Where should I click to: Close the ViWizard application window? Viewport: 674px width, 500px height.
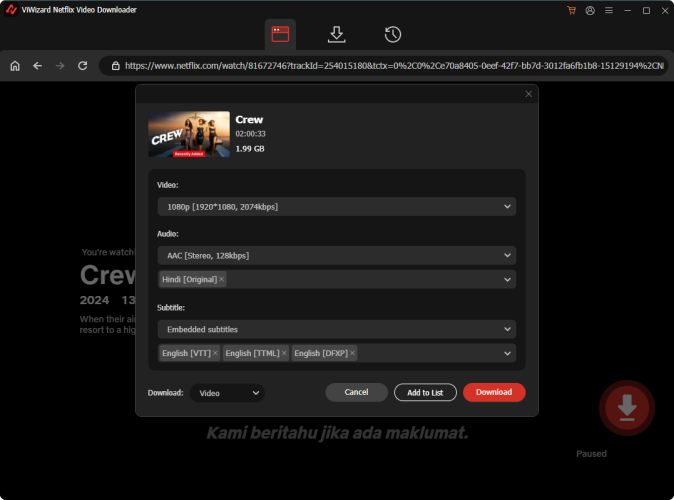tap(665, 10)
